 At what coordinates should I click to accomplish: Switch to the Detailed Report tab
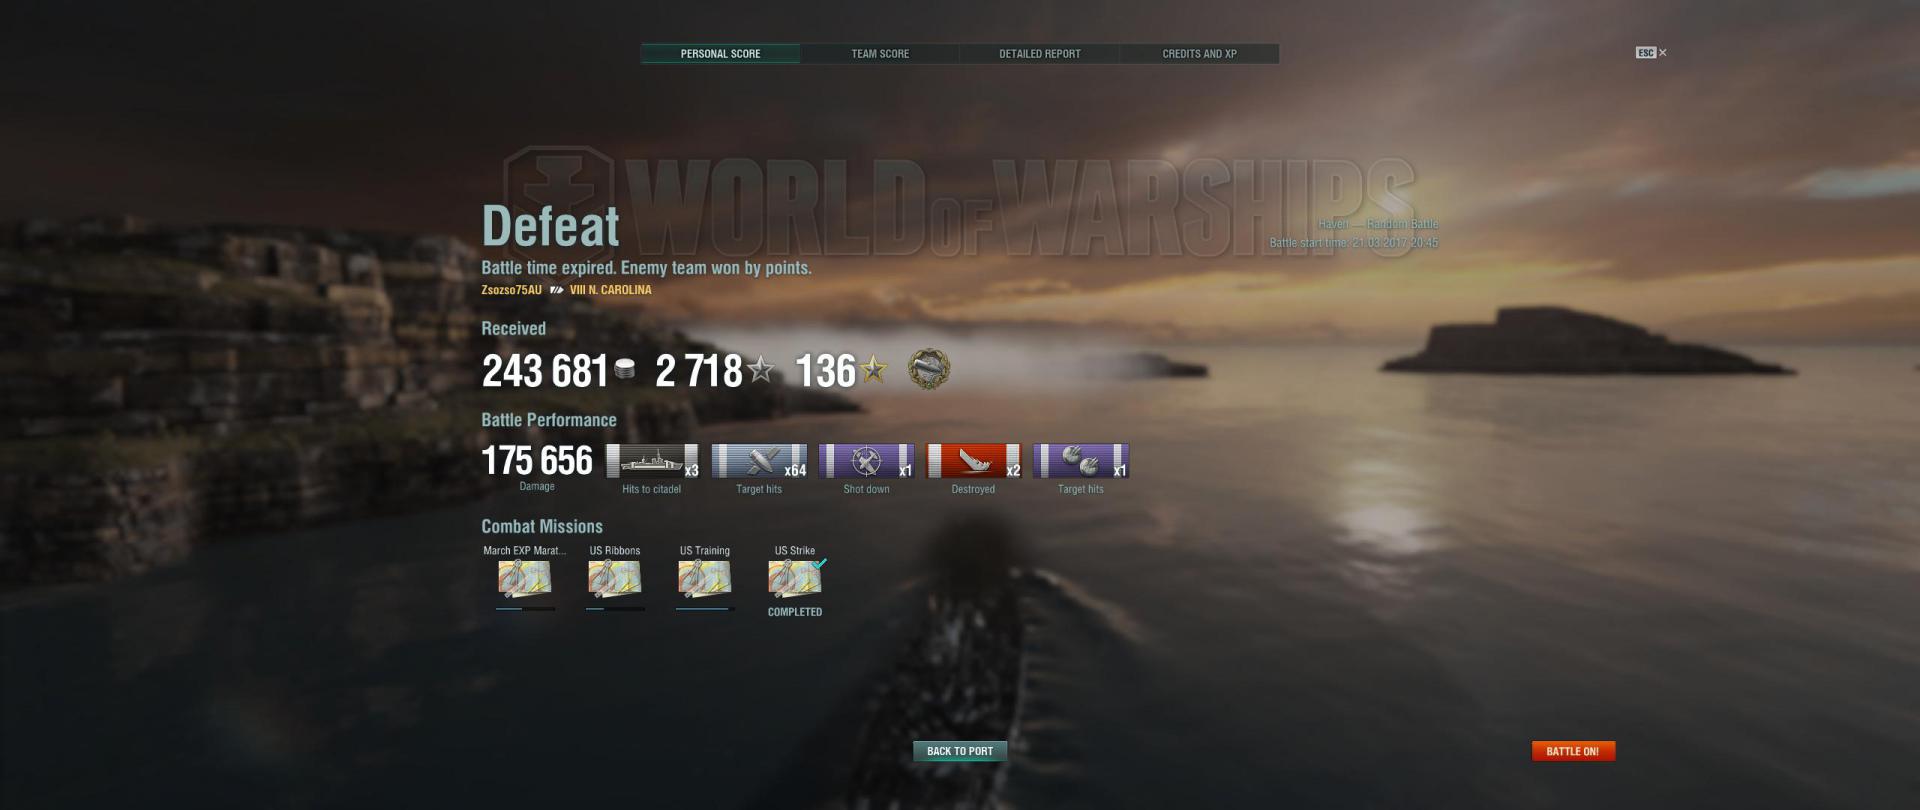point(1039,54)
